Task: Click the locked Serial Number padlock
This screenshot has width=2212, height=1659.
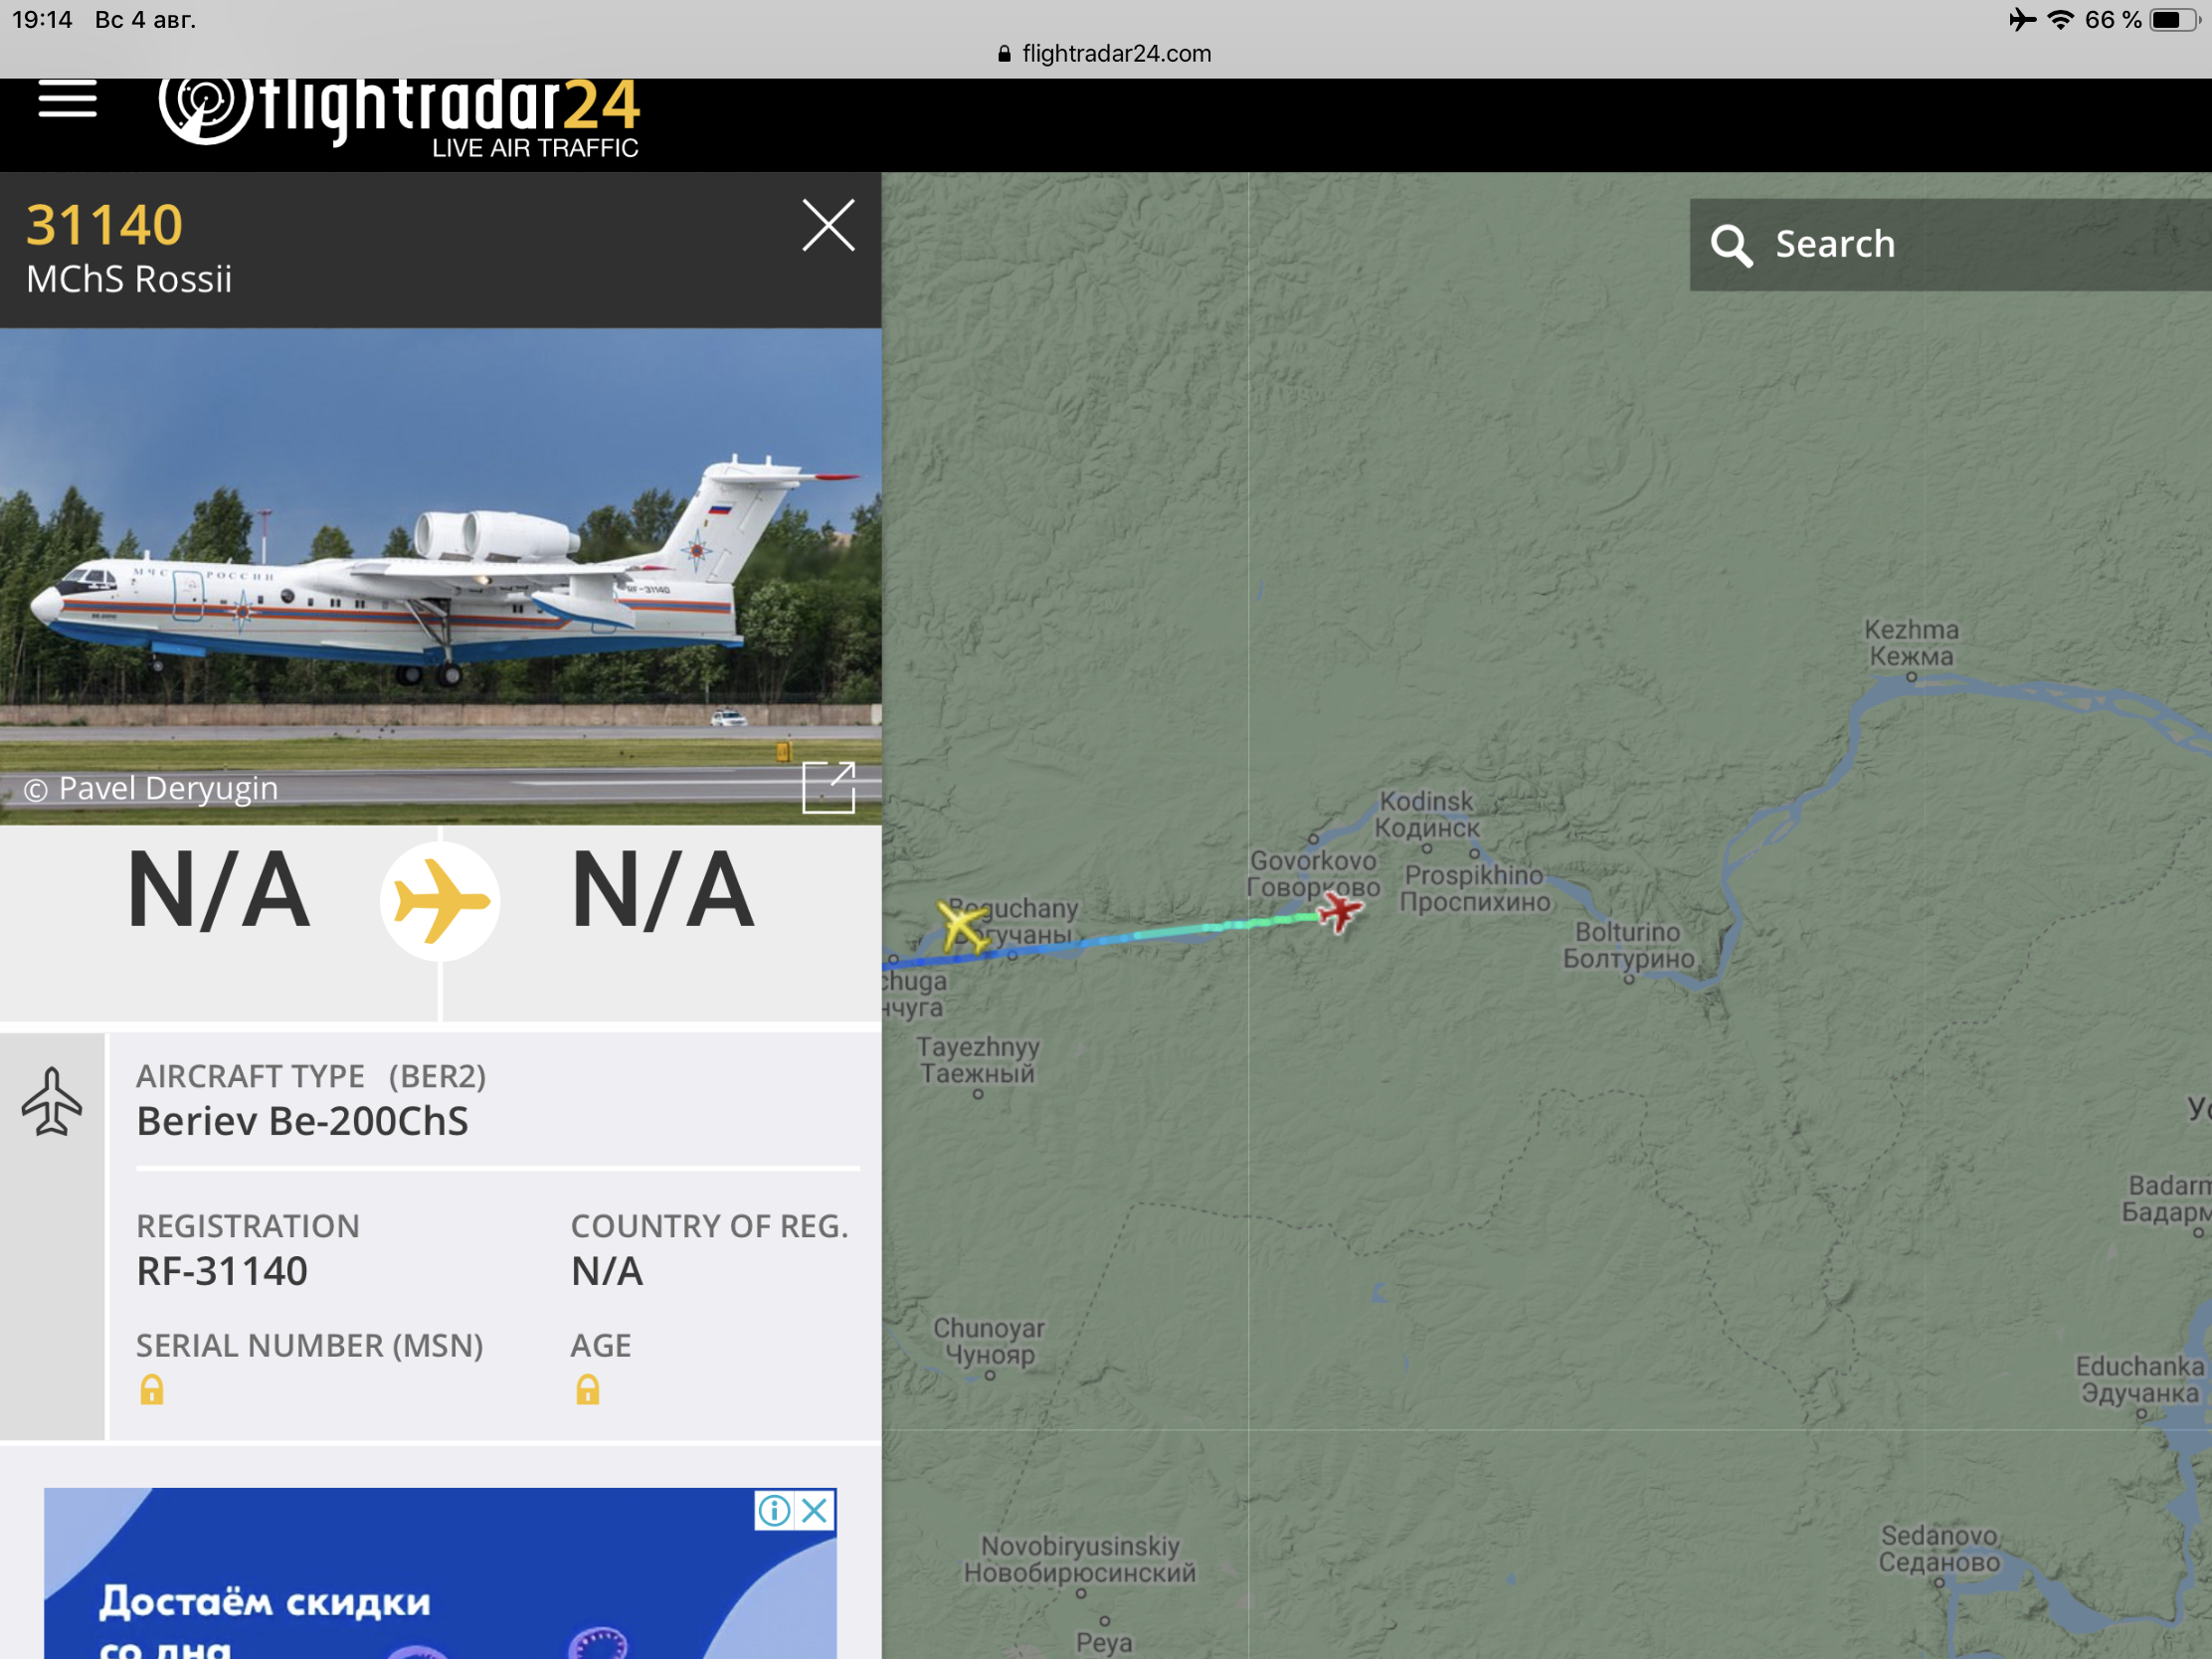Action: tap(152, 1389)
